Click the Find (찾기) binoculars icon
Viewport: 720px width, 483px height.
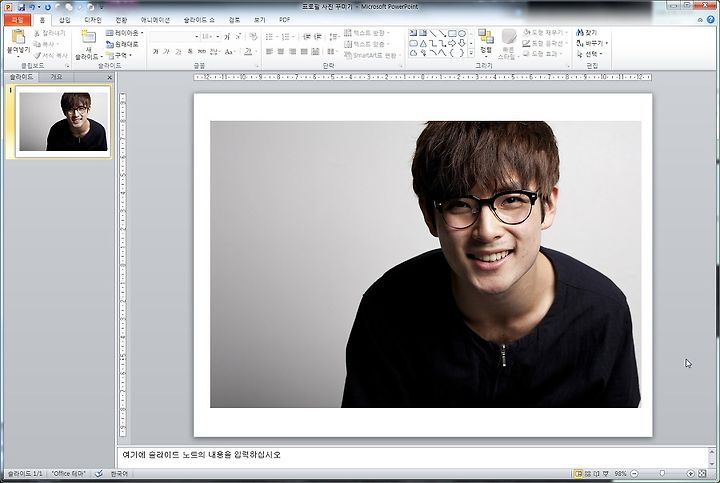coord(580,33)
